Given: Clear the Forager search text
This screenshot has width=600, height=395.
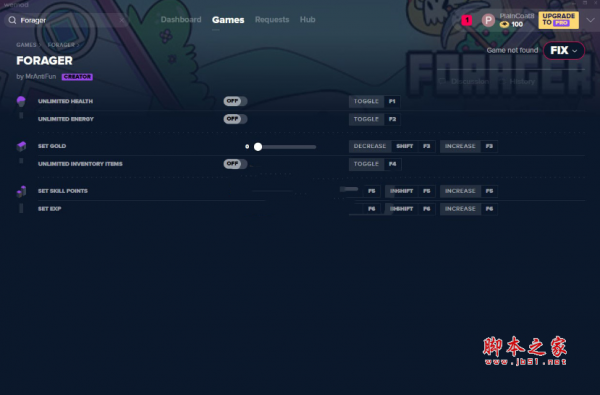Looking at the screenshot, I should coord(122,20).
